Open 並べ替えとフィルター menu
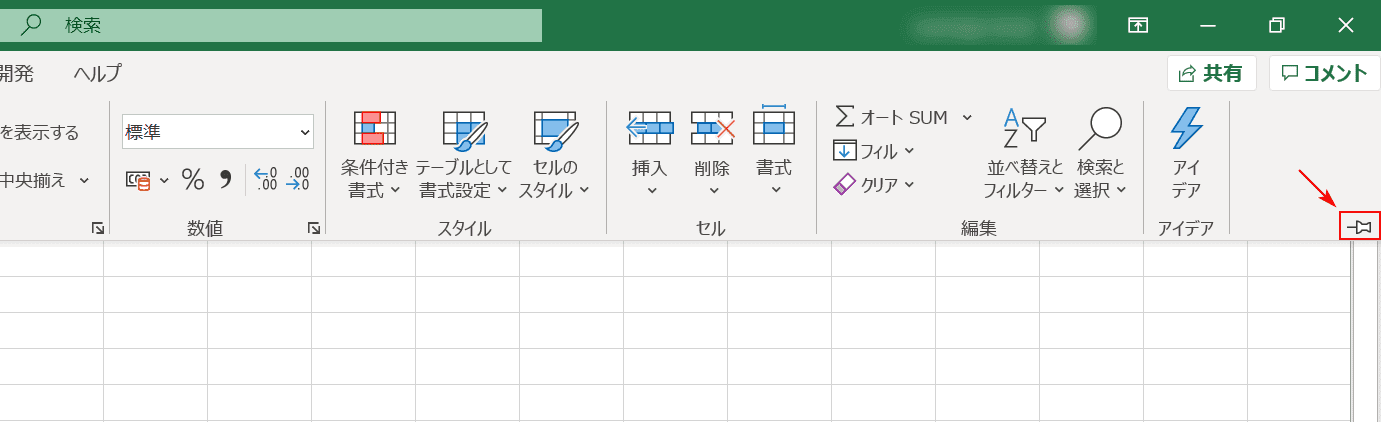 (1024, 154)
